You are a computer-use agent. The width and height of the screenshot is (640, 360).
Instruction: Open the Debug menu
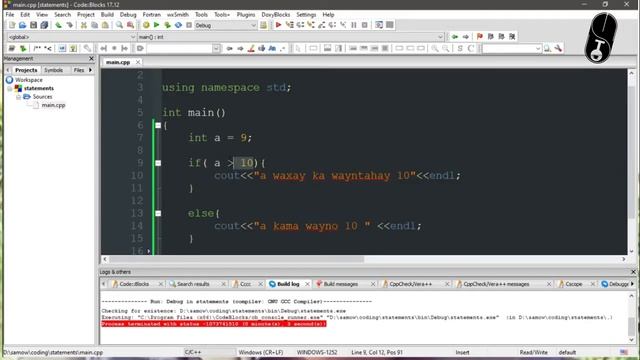click(128, 14)
